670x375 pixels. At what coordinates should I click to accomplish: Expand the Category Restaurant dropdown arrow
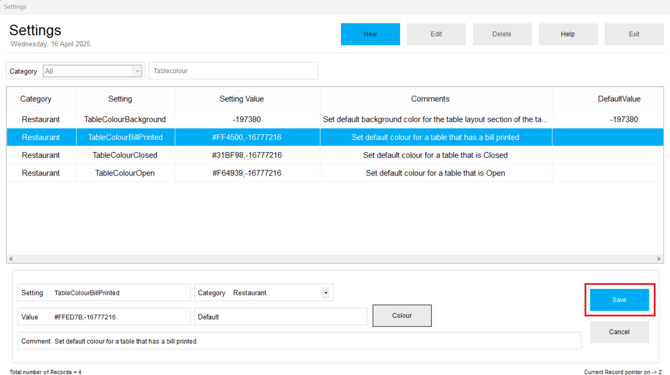click(326, 293)
